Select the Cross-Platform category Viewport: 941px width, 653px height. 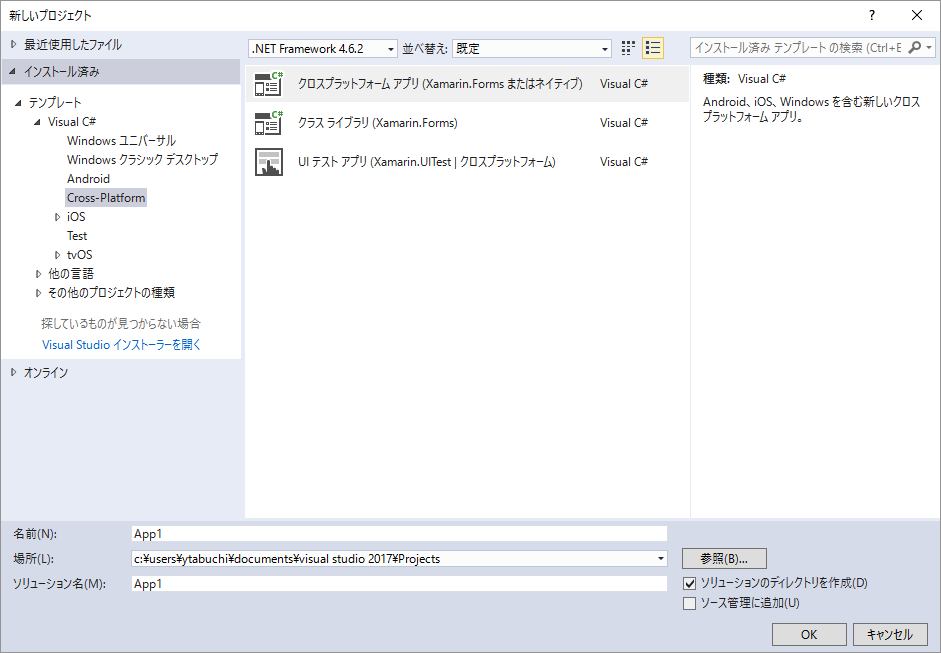point(106,197)
